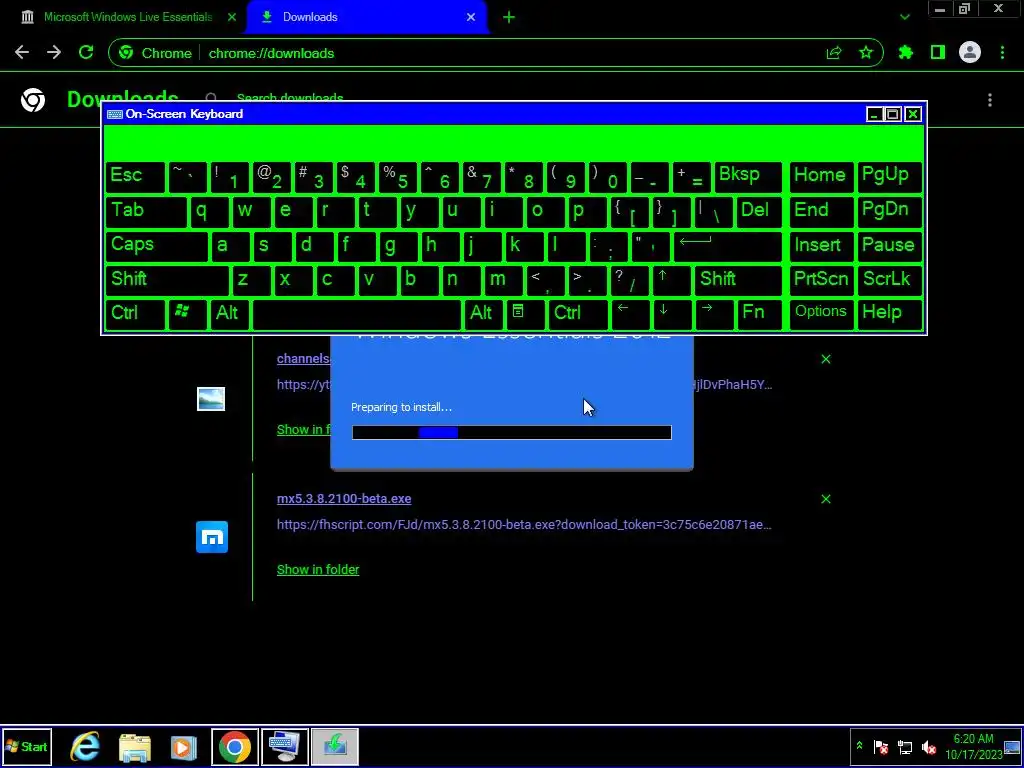Screen dimensions: 1024x768
Task: Remove the channels download entry from list
Action: point(825,359)
